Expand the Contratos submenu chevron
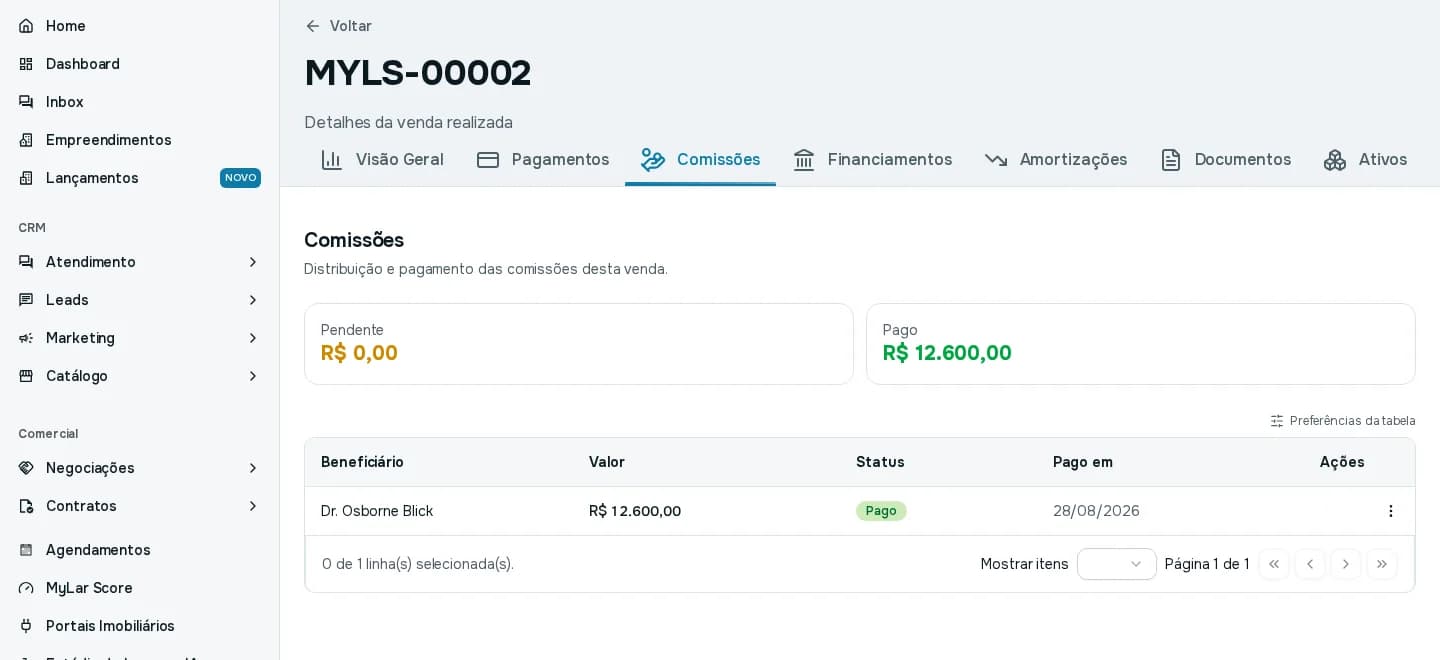 tap(253, 506)
